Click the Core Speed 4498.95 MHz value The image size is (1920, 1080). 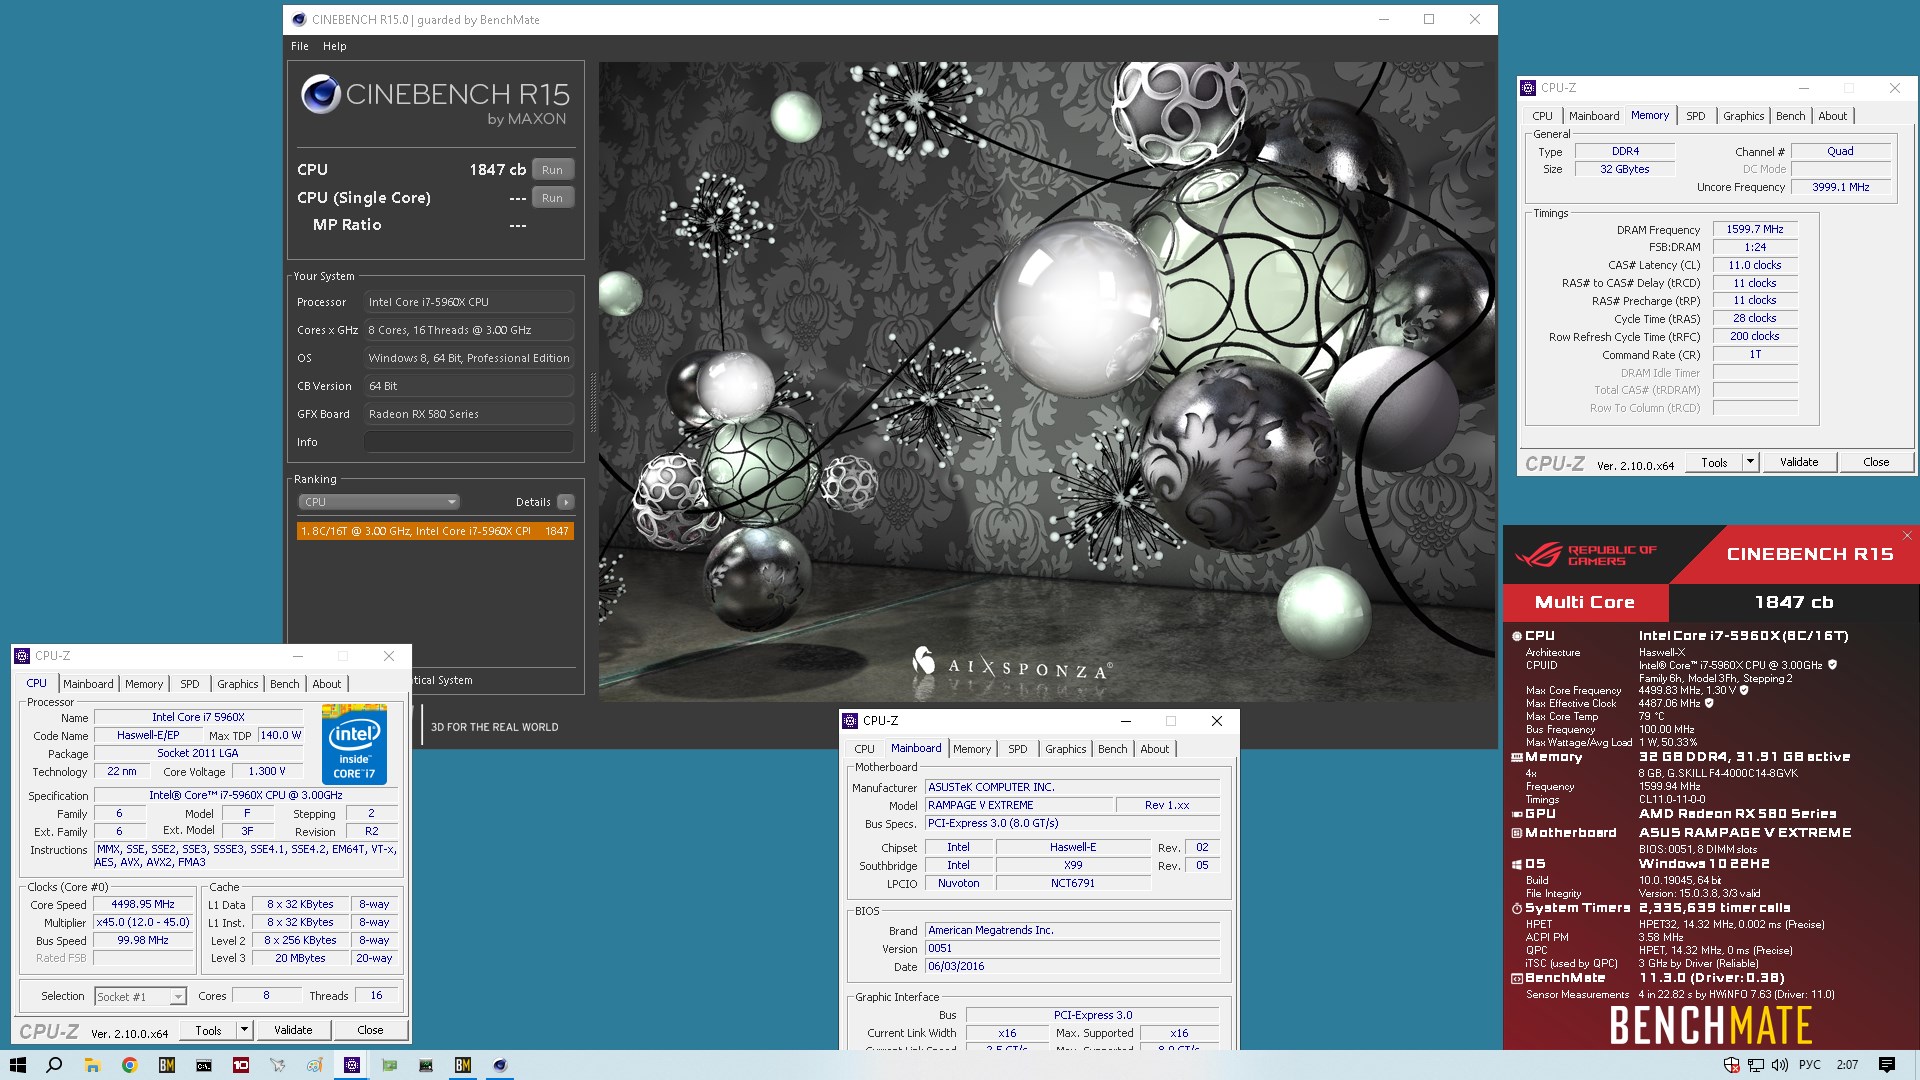(x=143, y=904)
